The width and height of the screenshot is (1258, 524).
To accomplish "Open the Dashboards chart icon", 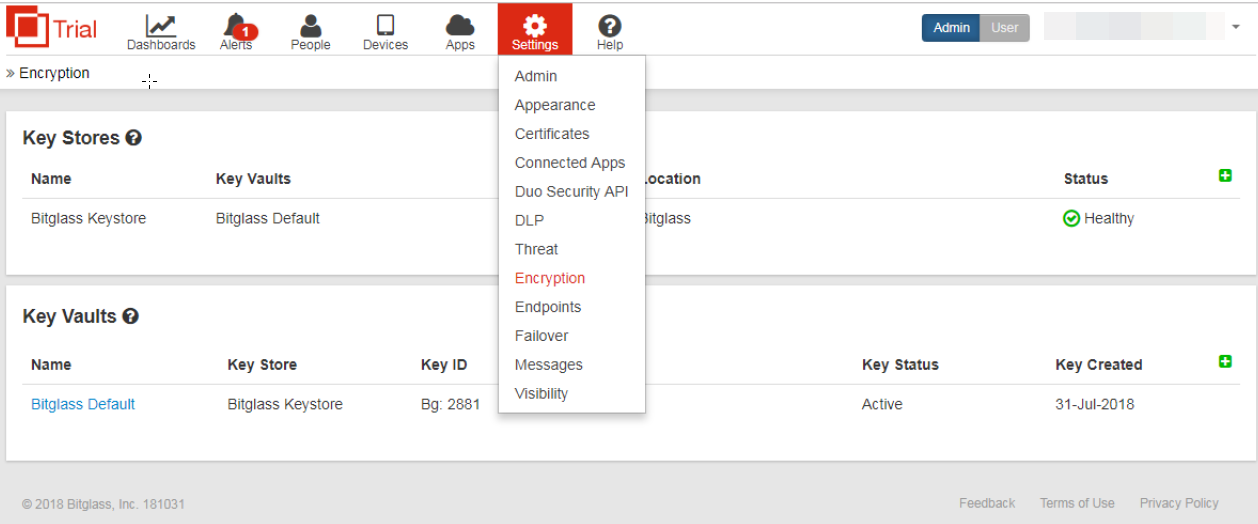I will coord(161,27).
